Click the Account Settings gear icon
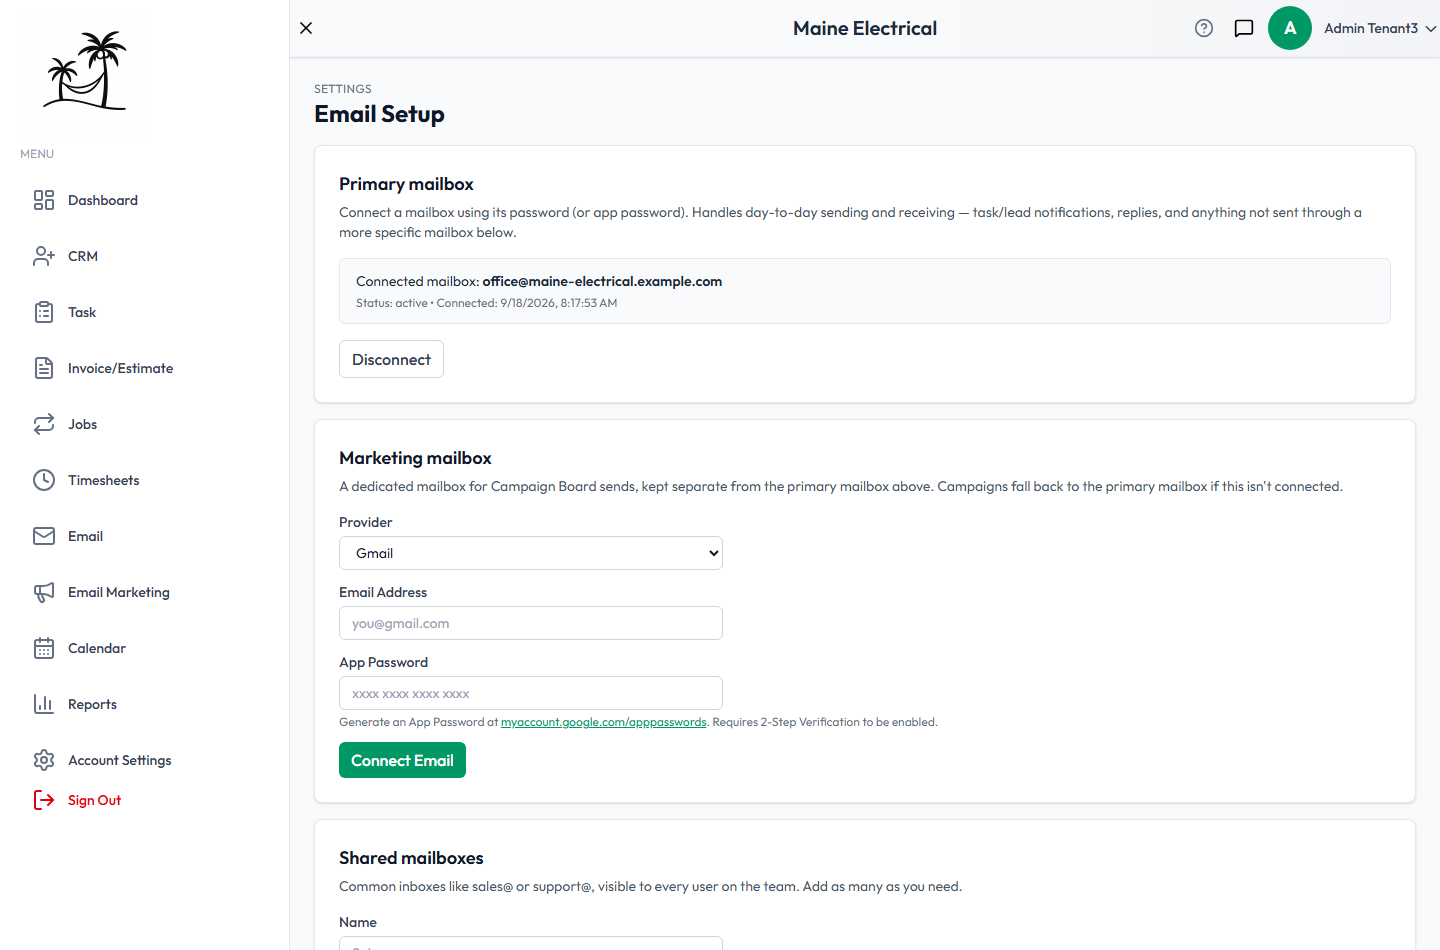 [x=44, y=760]
